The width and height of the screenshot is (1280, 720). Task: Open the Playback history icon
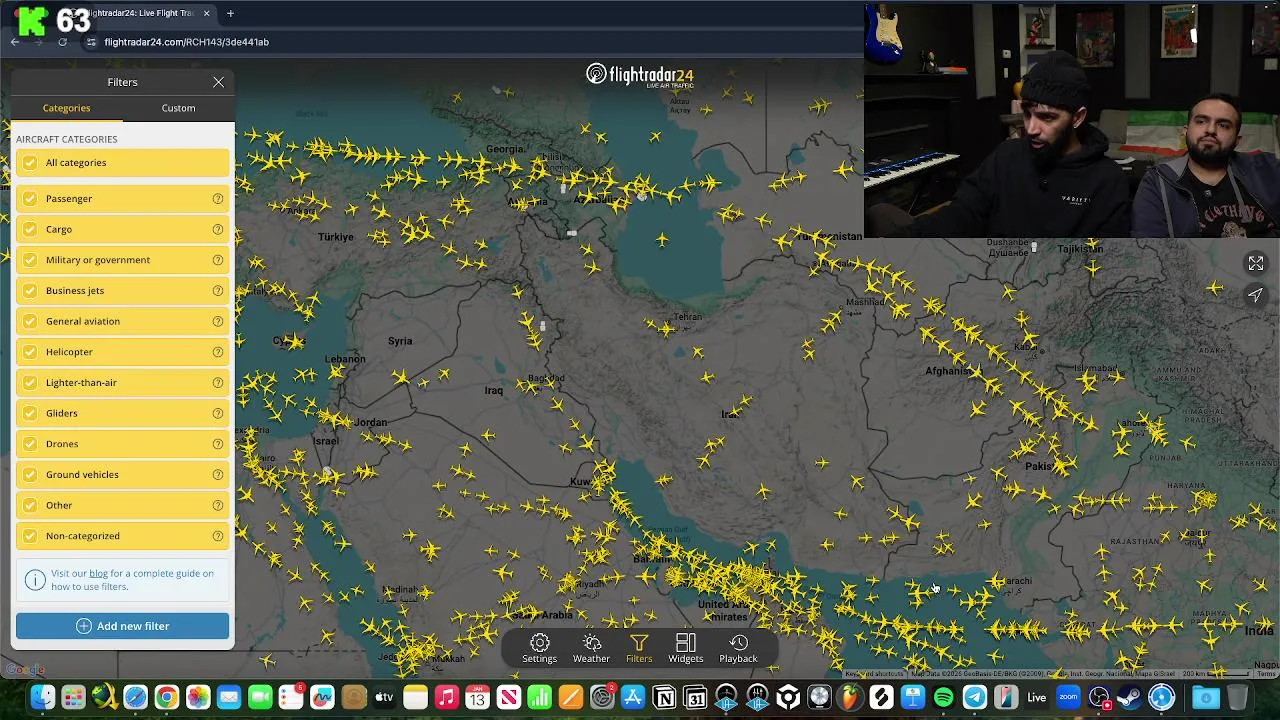click(x=738, y=642)
